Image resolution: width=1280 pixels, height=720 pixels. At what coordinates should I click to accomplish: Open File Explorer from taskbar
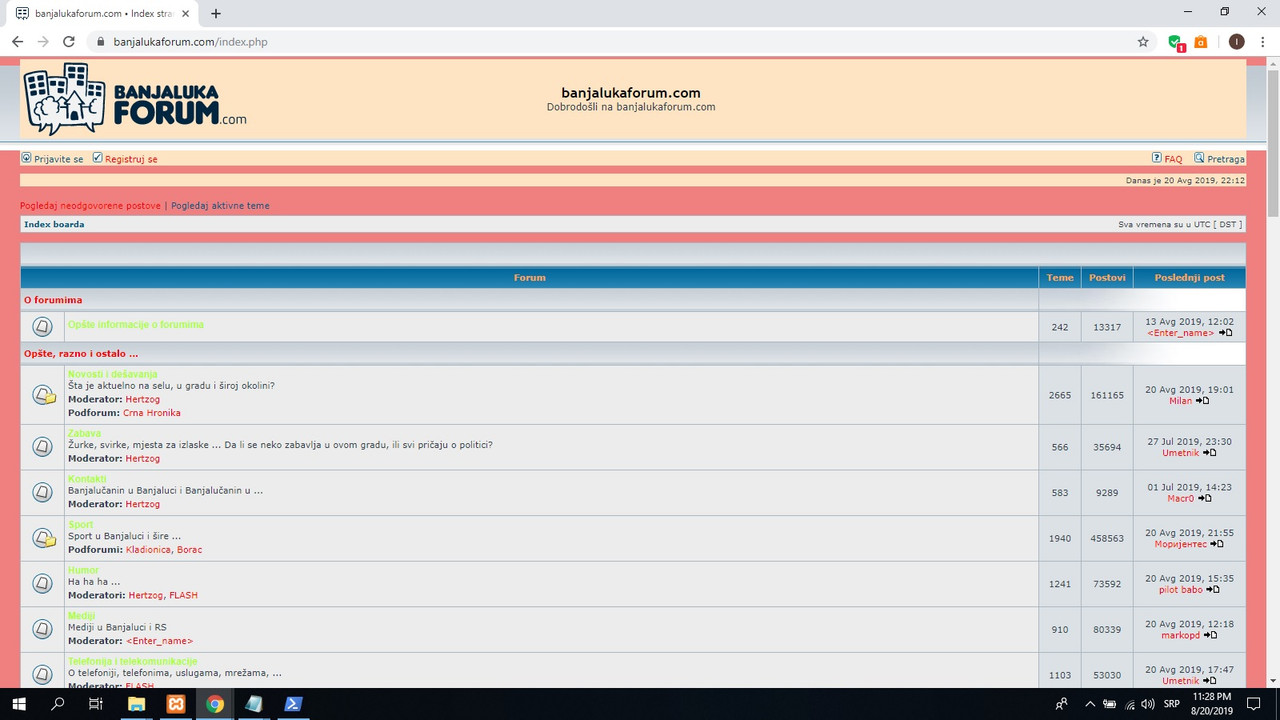137,704
